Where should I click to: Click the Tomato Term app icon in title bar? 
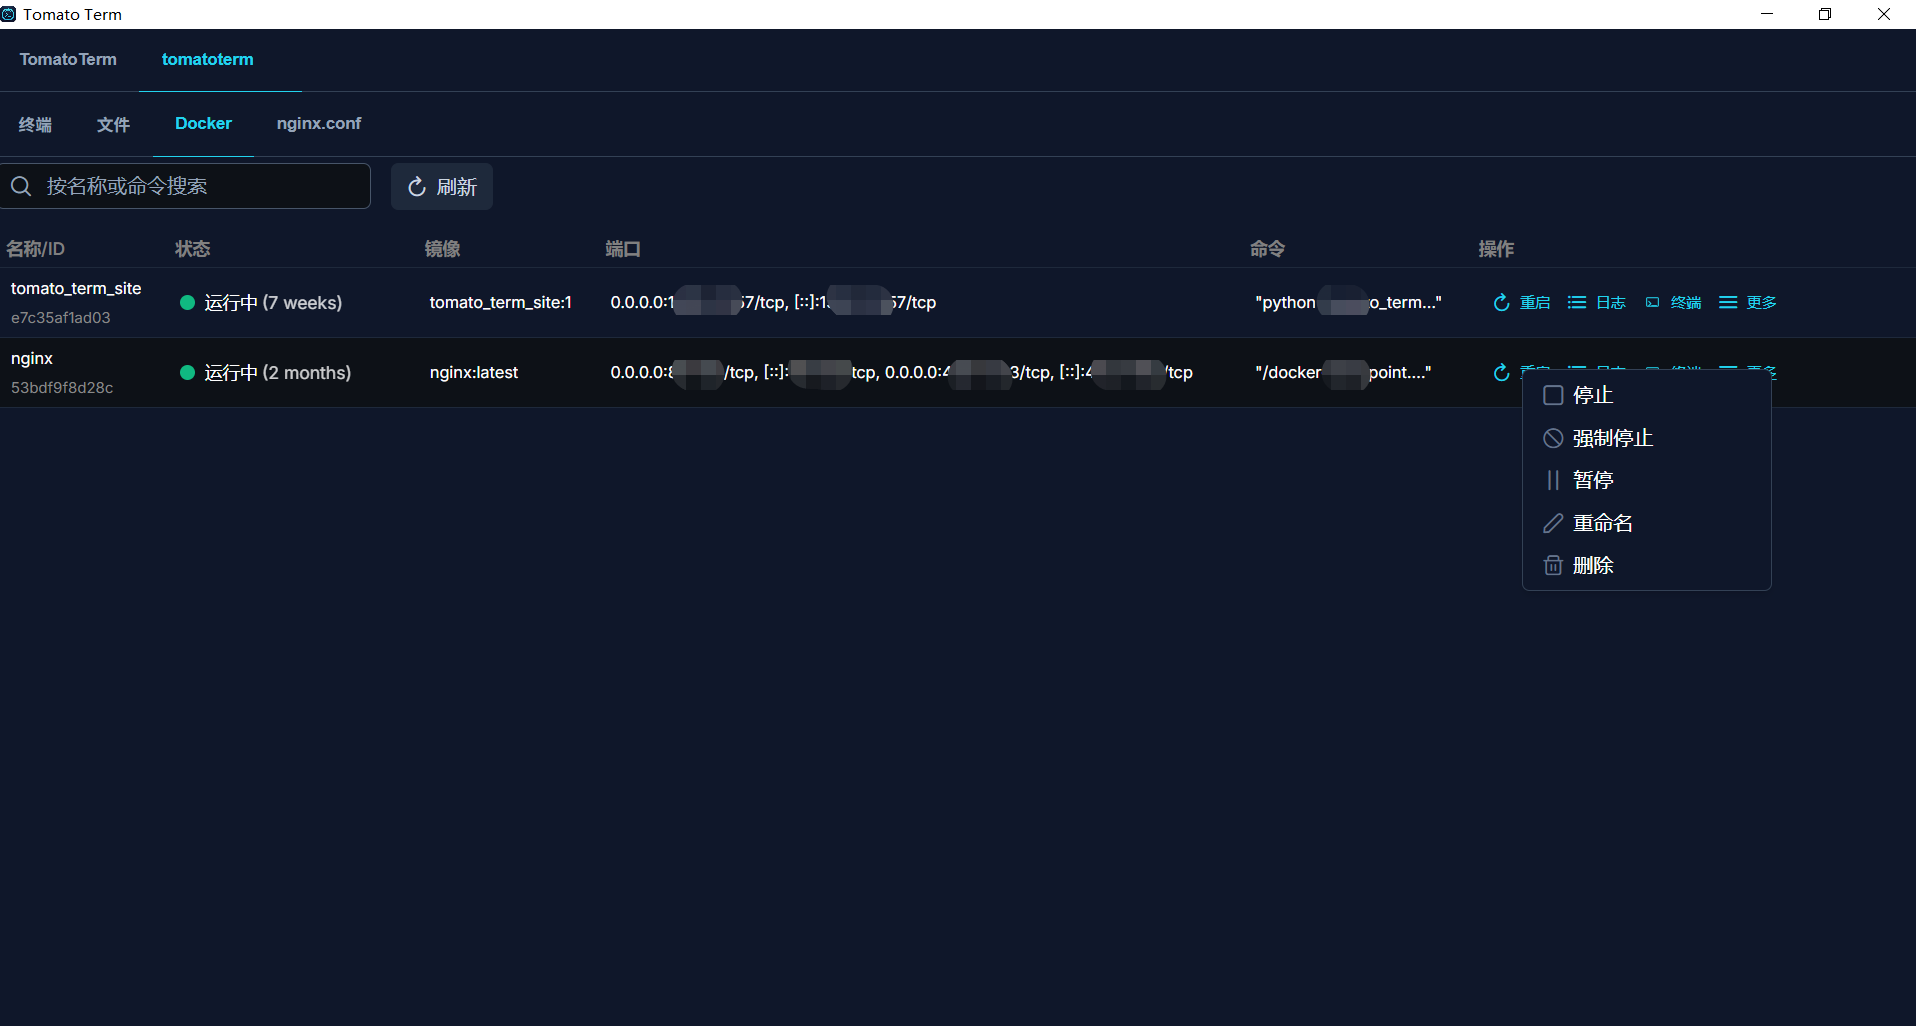click(x=9, y=14)
